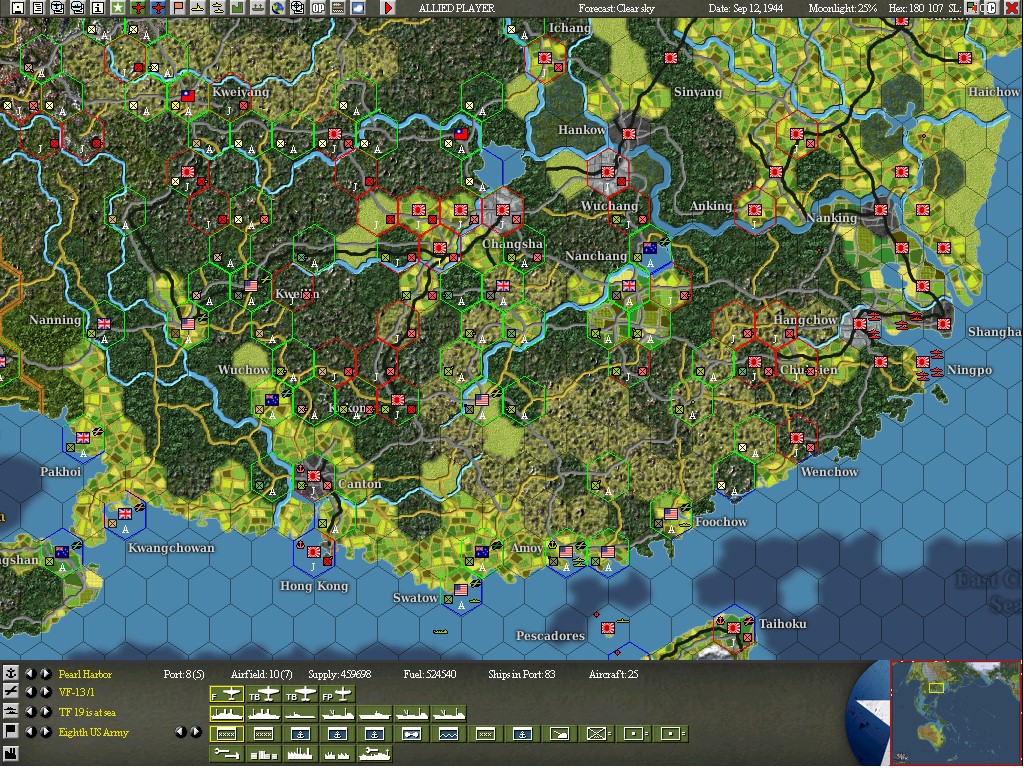
Task: Click the OP toolbar icon
Action: pyautogui.click(x=317, y=8)
